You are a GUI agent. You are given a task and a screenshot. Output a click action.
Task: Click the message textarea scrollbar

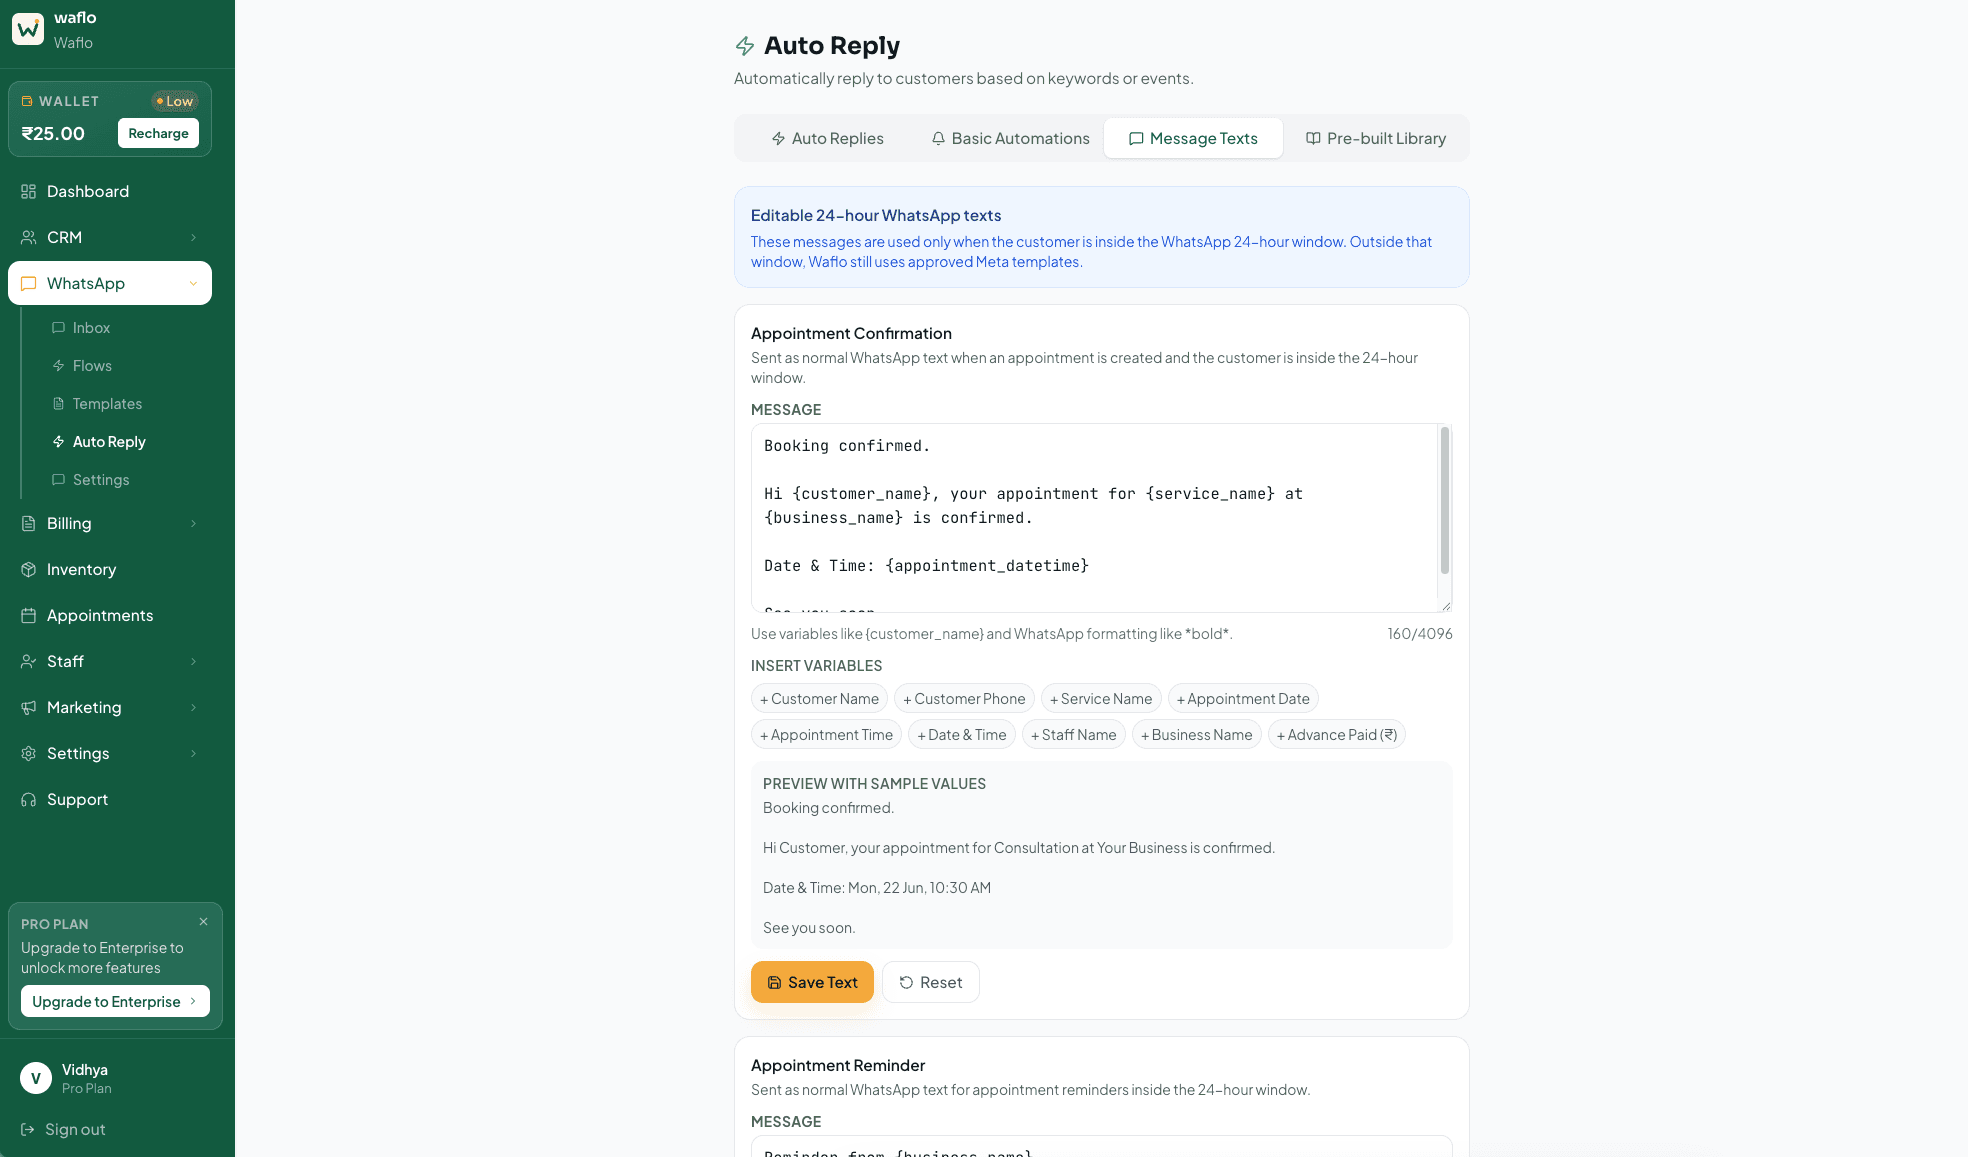tap(1444, 500)
